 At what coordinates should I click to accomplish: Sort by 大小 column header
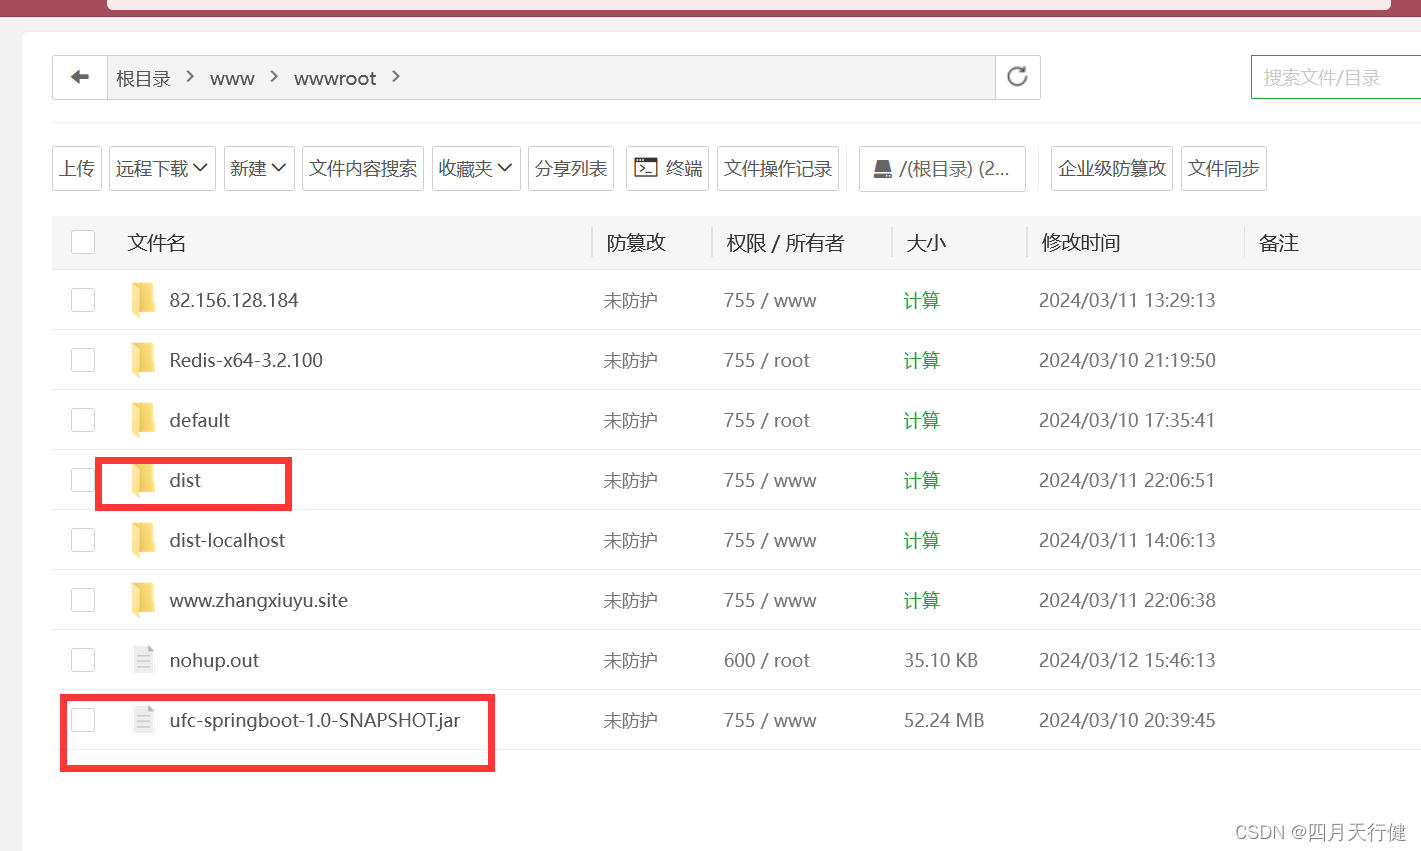(926, 243)
